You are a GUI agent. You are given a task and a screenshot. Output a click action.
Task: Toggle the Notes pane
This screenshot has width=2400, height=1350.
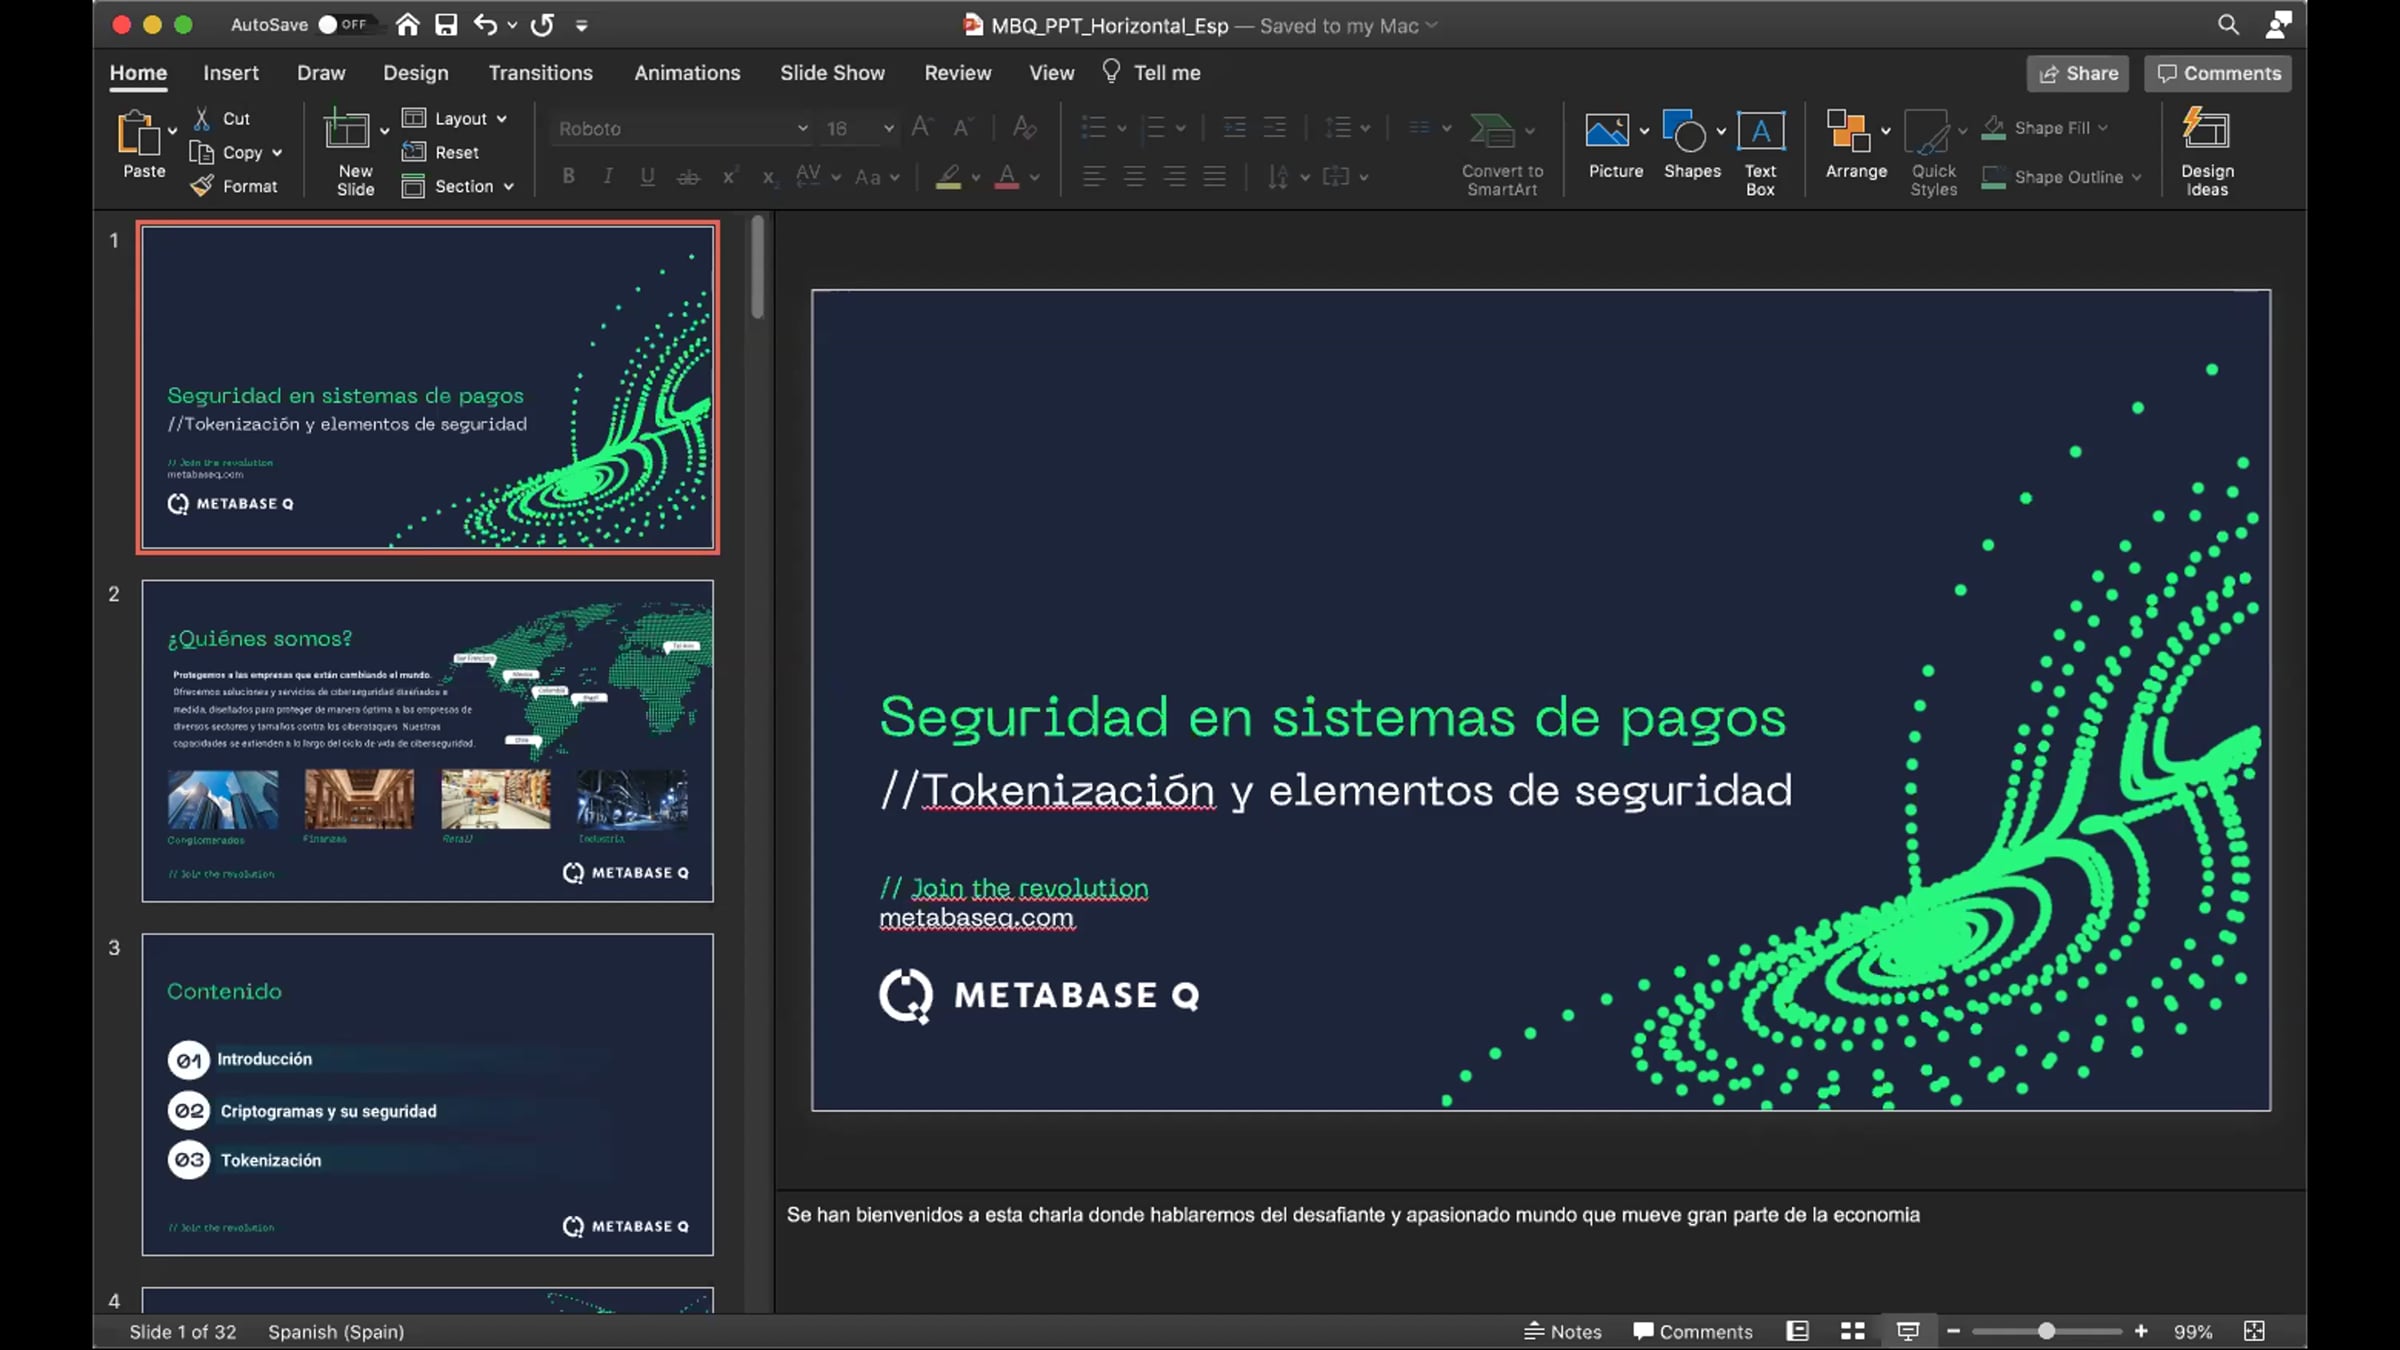click(x=1562, y=1331)
